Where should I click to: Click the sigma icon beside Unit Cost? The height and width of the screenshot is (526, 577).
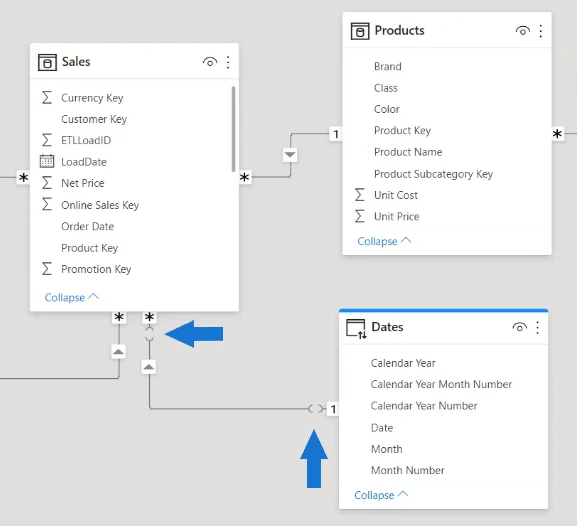click(360, 195)
